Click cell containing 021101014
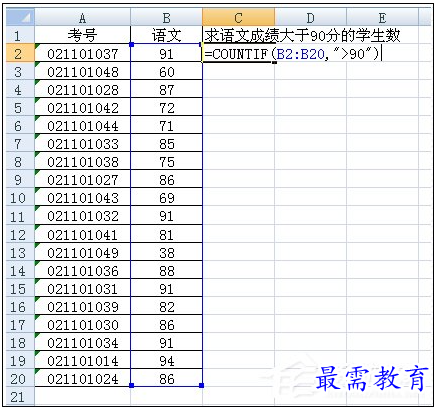The width and height of the screenshot is (437, 410). pyautogui.click(x=83, y=360)
